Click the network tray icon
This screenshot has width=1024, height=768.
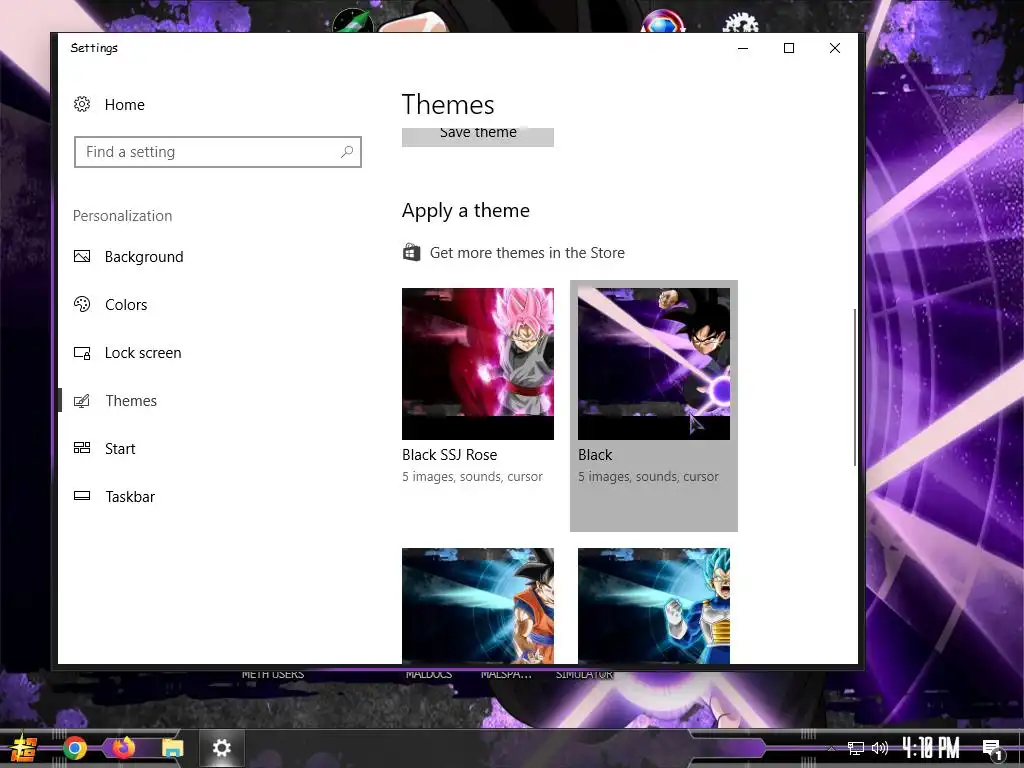coord(856,748)
